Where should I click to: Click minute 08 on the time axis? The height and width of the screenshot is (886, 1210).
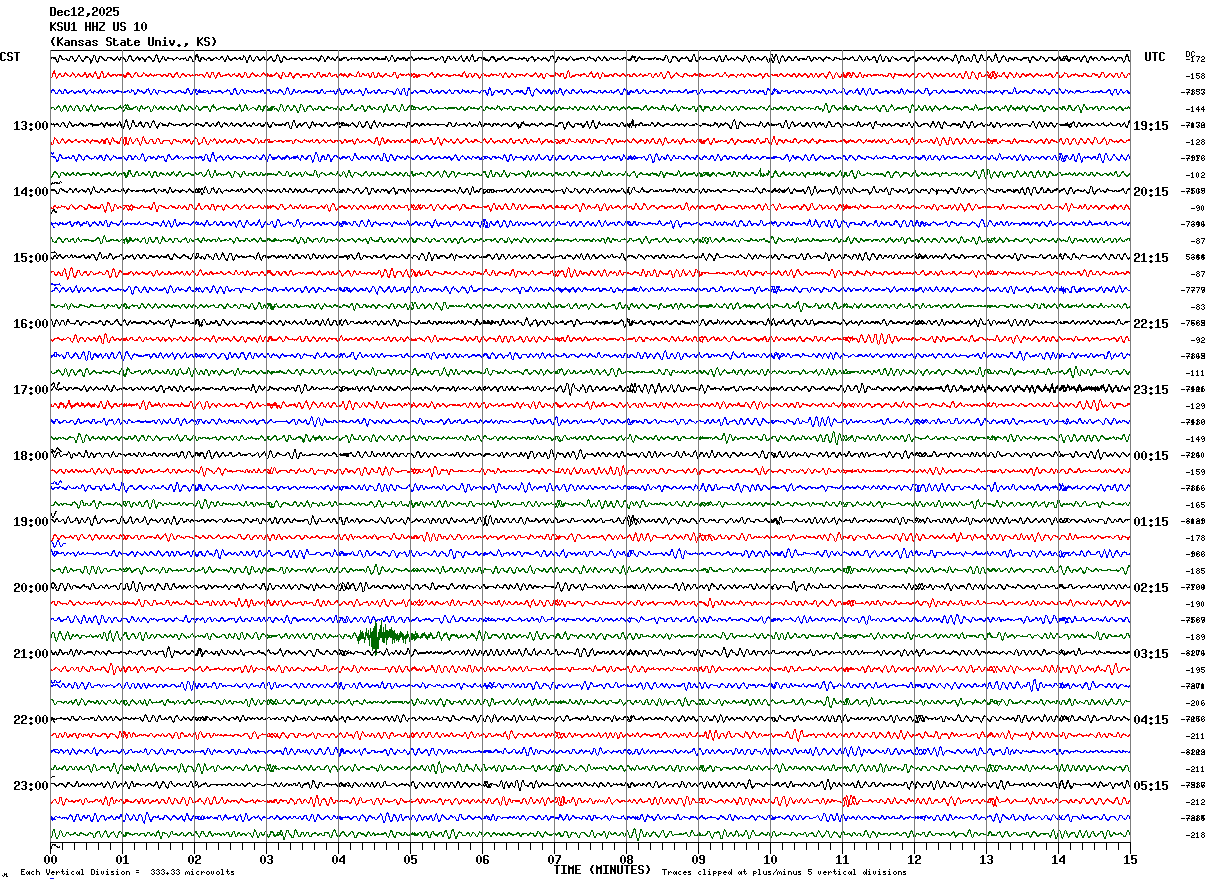pos(627,859)
